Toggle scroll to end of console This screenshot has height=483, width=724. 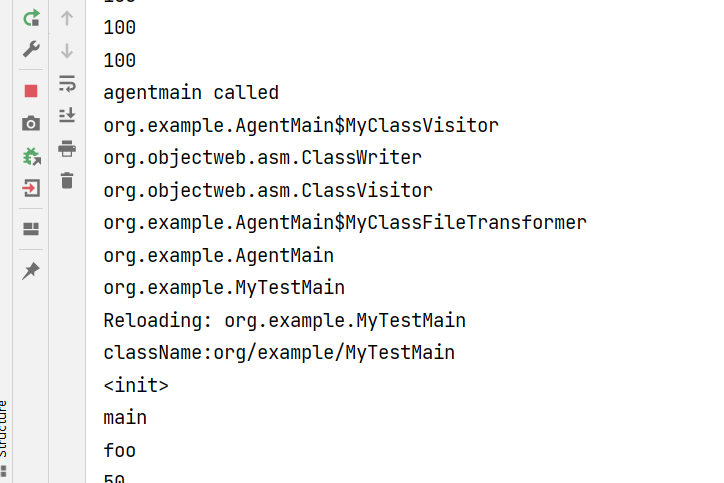click(67, 115)
